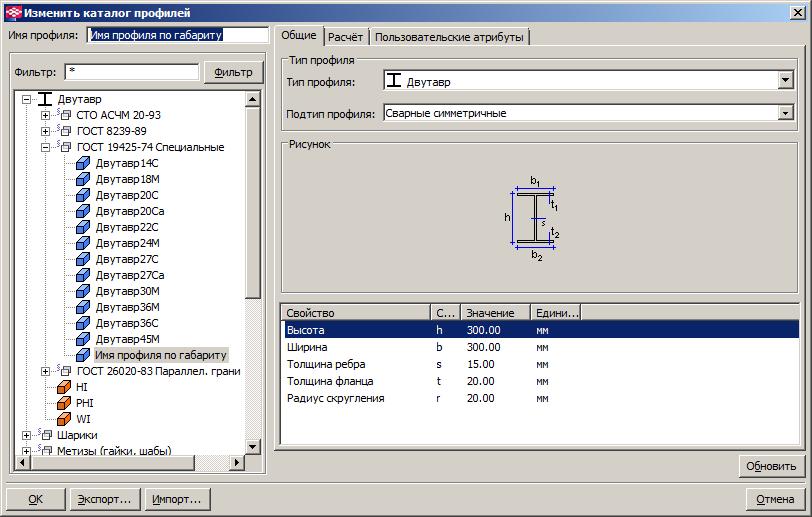812x517 pixels.
Task: Click the profile icon next to Двутавр30М
Action: click(x=84, y=291)
